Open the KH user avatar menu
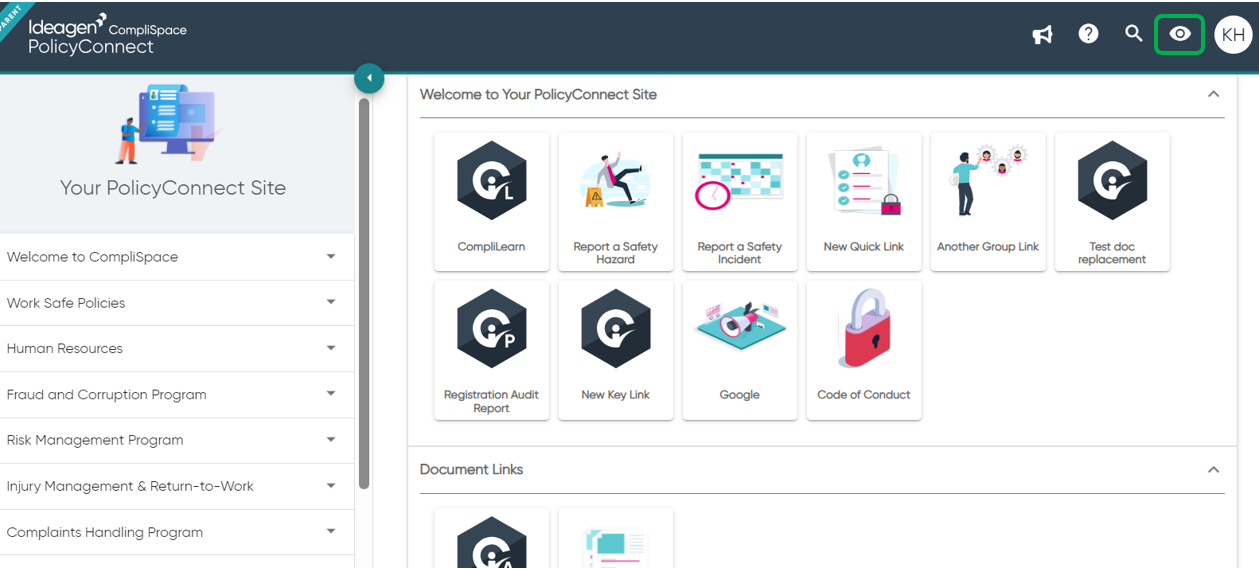Image resolution: width=1259 pixels, height=569 pixels. pyautogui.click(x=1233, y=35)
